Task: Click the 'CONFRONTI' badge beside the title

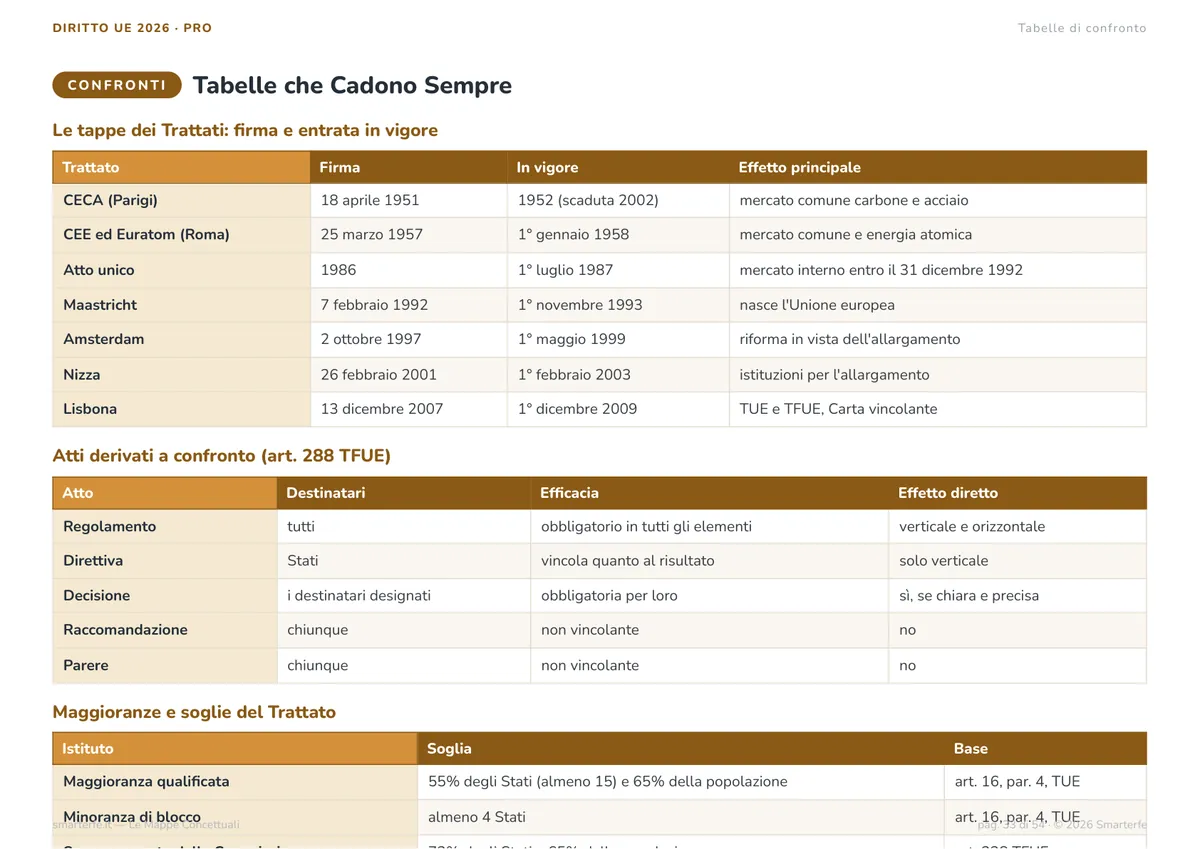Action: [117, 85]
